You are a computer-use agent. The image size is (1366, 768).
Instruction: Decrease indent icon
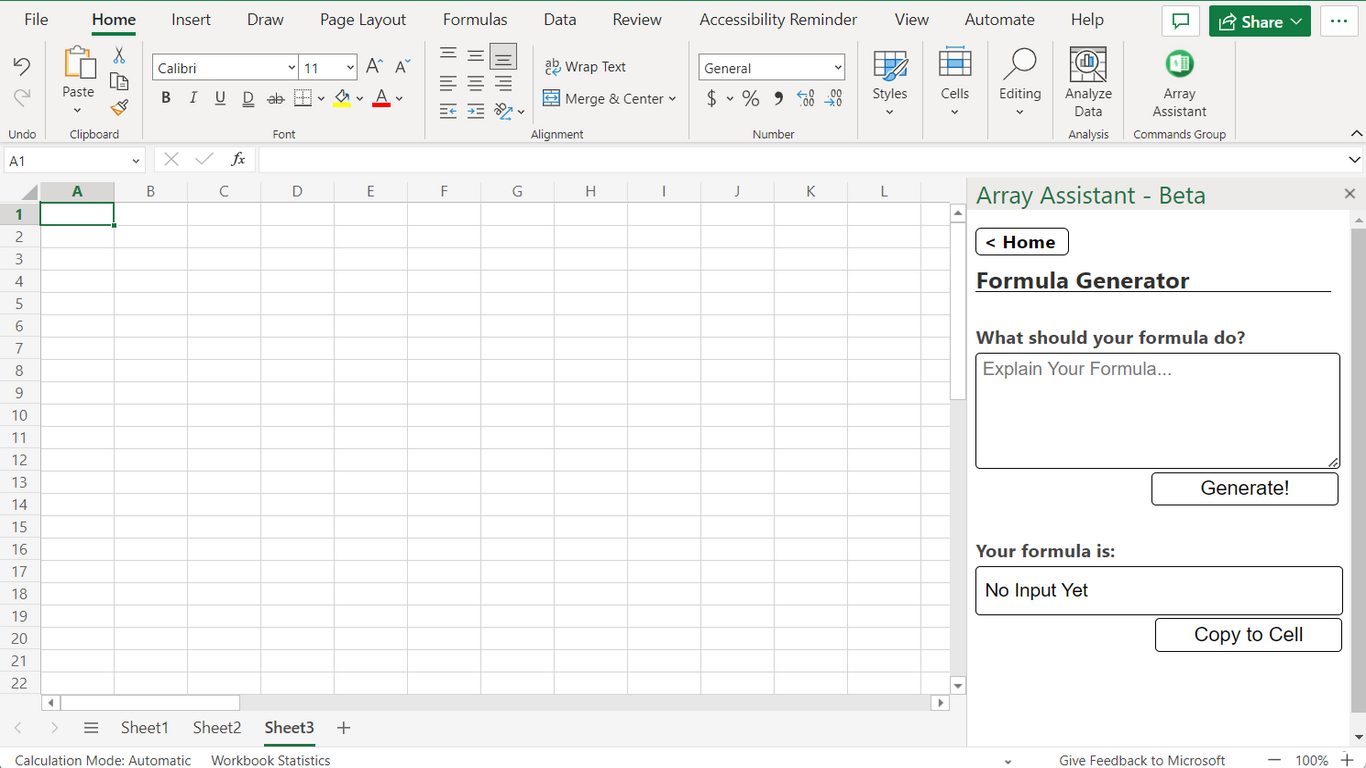(448, 111)
